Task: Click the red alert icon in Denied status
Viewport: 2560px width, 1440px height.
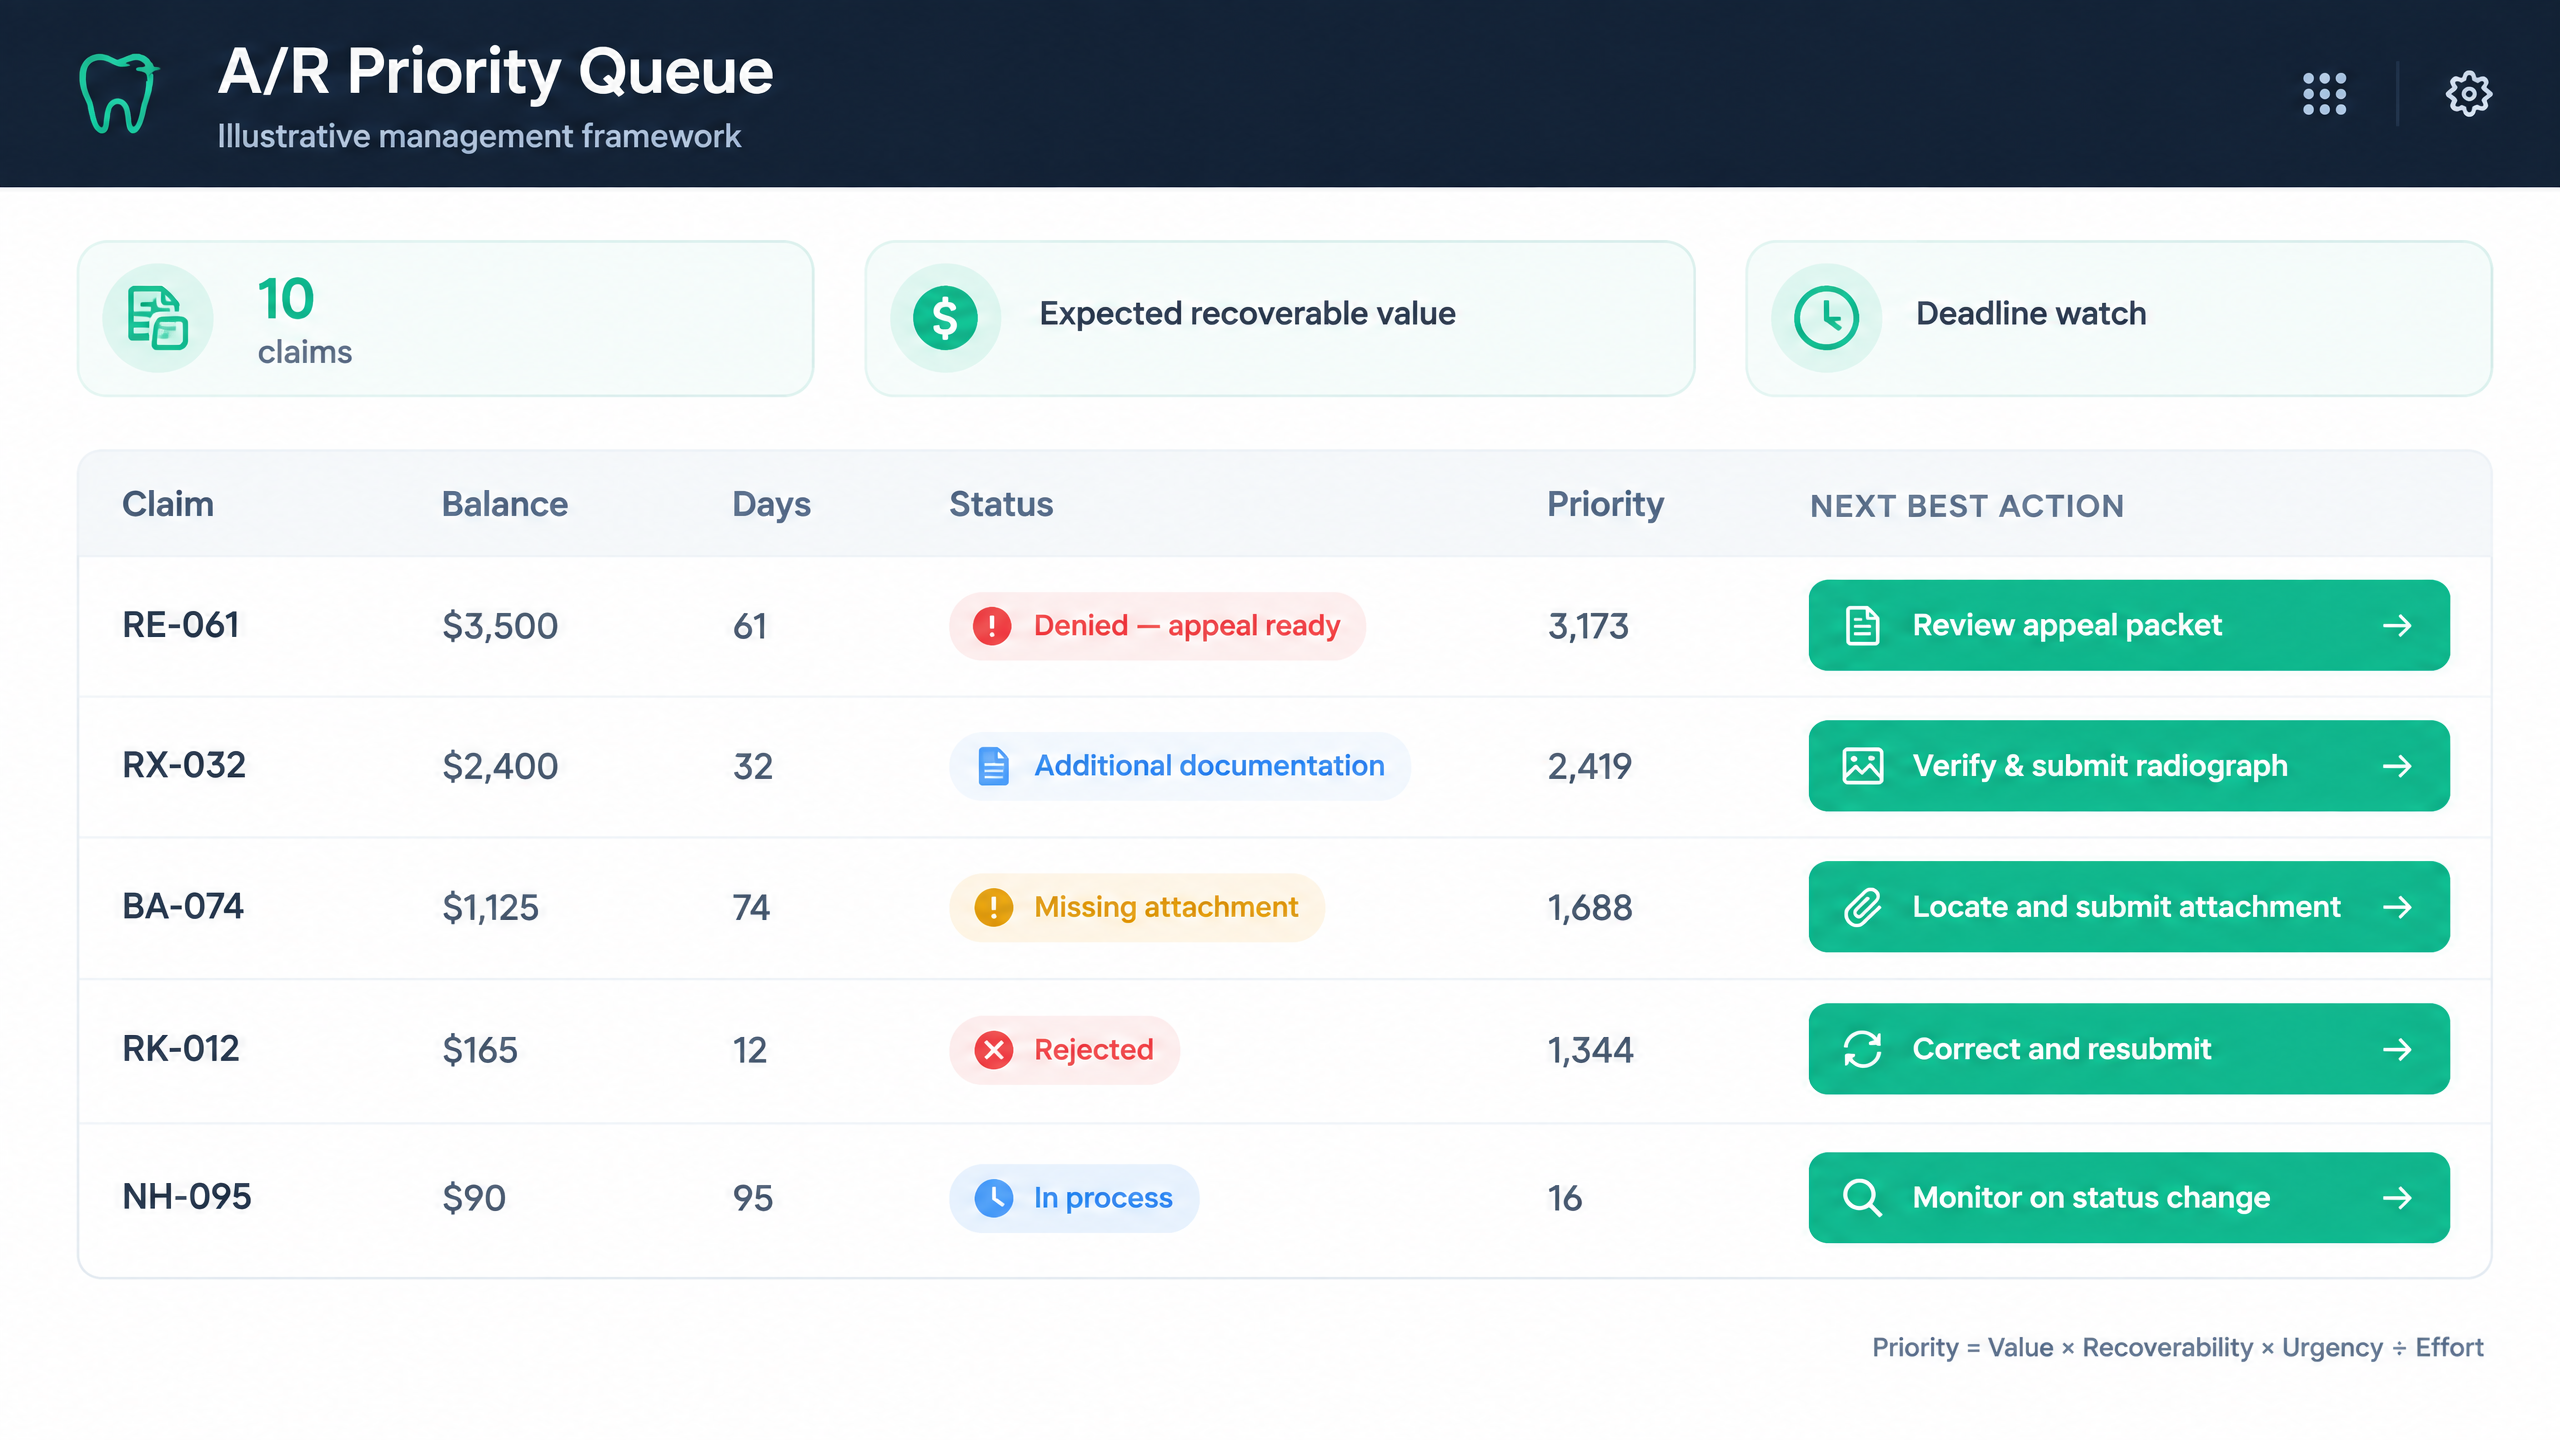Action: [992, 626]
